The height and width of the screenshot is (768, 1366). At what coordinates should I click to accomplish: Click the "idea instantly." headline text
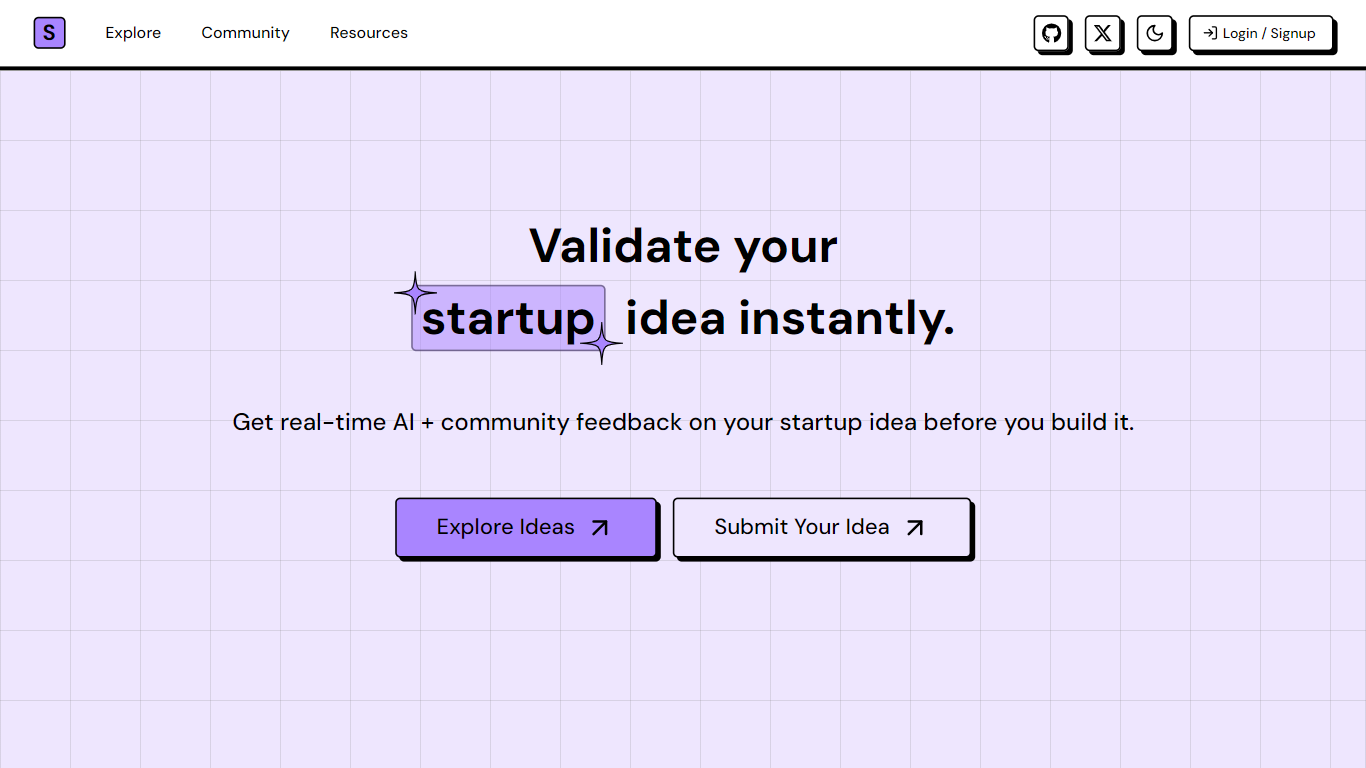(x=790, y=318)
